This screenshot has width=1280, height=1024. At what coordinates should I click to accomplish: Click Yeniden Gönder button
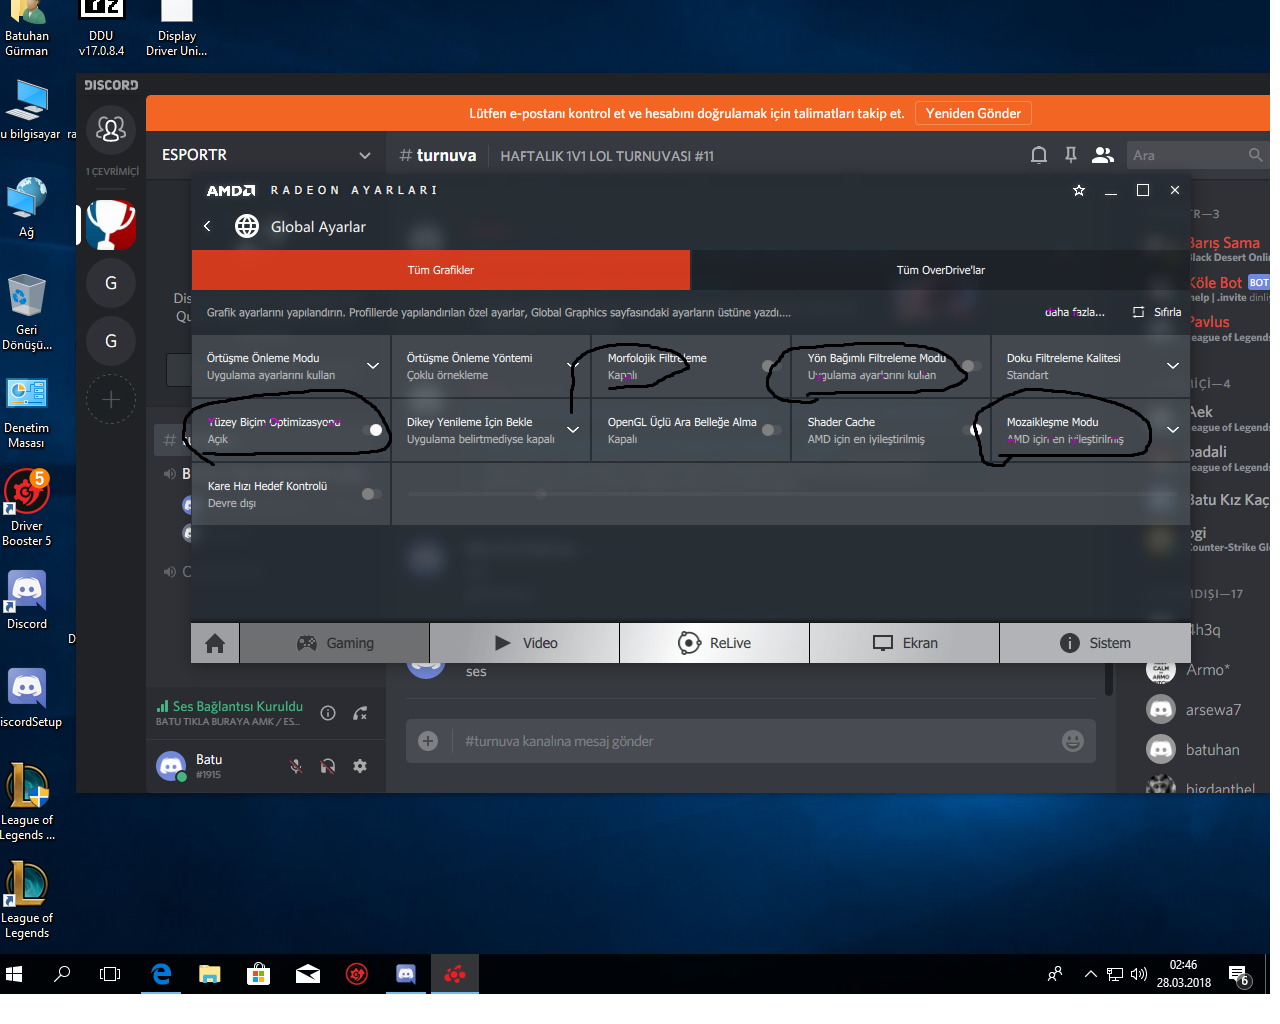coord(973,113)
